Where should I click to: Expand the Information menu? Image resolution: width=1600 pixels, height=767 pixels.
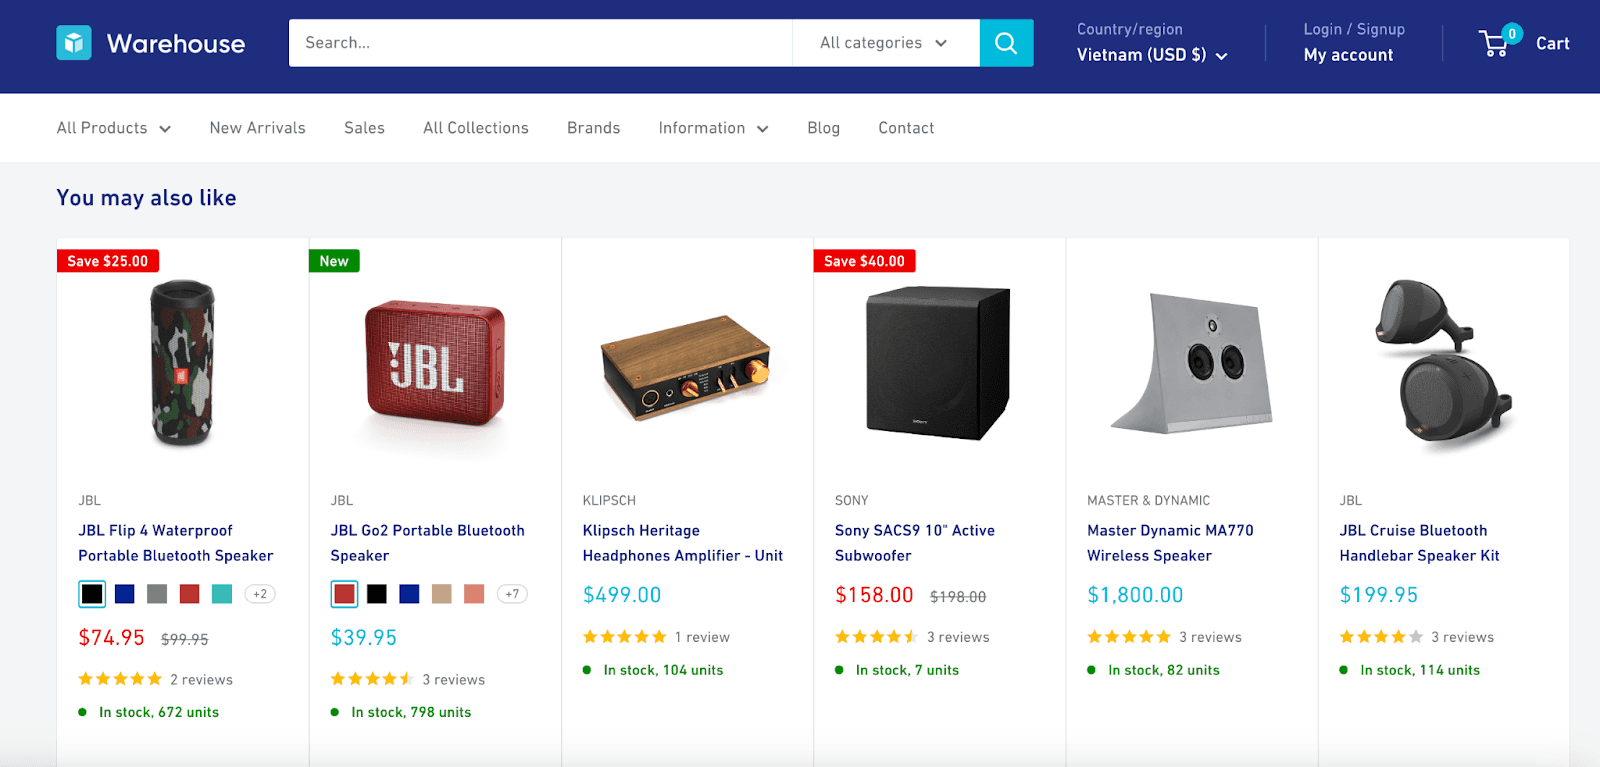(x=713, y=128)
